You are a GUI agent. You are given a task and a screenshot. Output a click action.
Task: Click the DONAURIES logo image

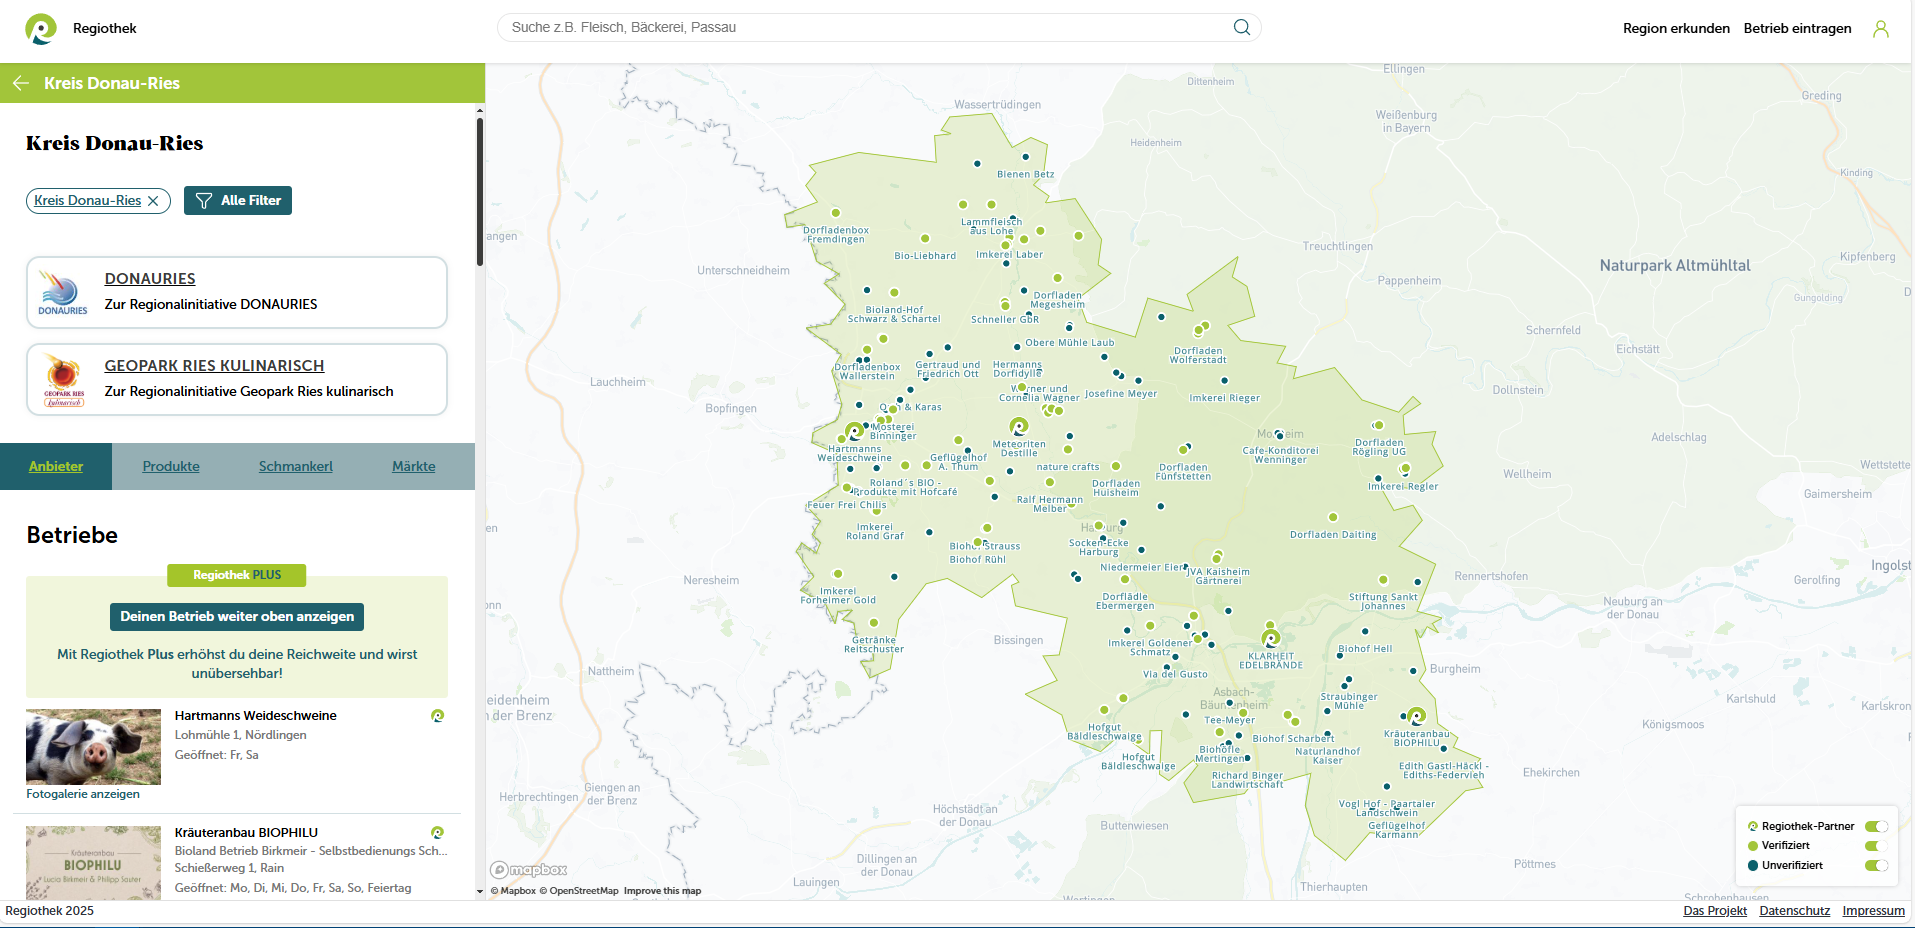pos(62,292)
